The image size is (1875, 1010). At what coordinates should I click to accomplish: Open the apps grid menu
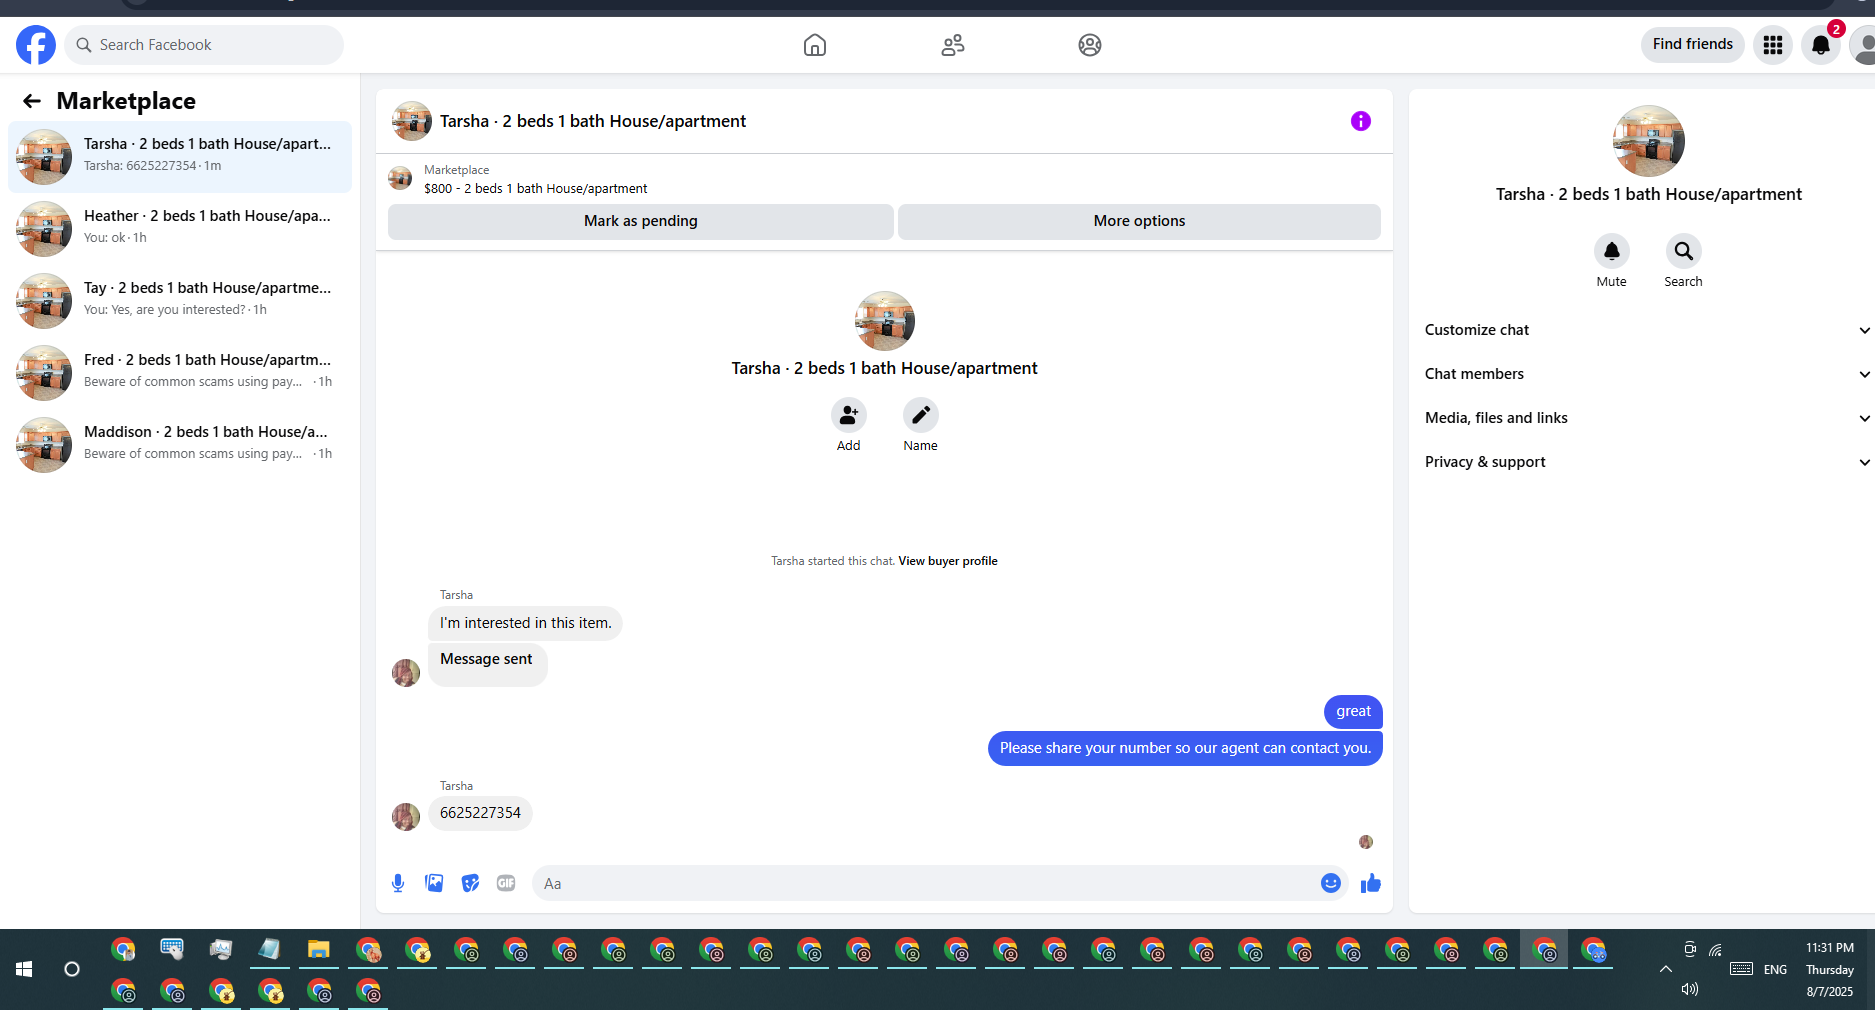coord(1773,45)
